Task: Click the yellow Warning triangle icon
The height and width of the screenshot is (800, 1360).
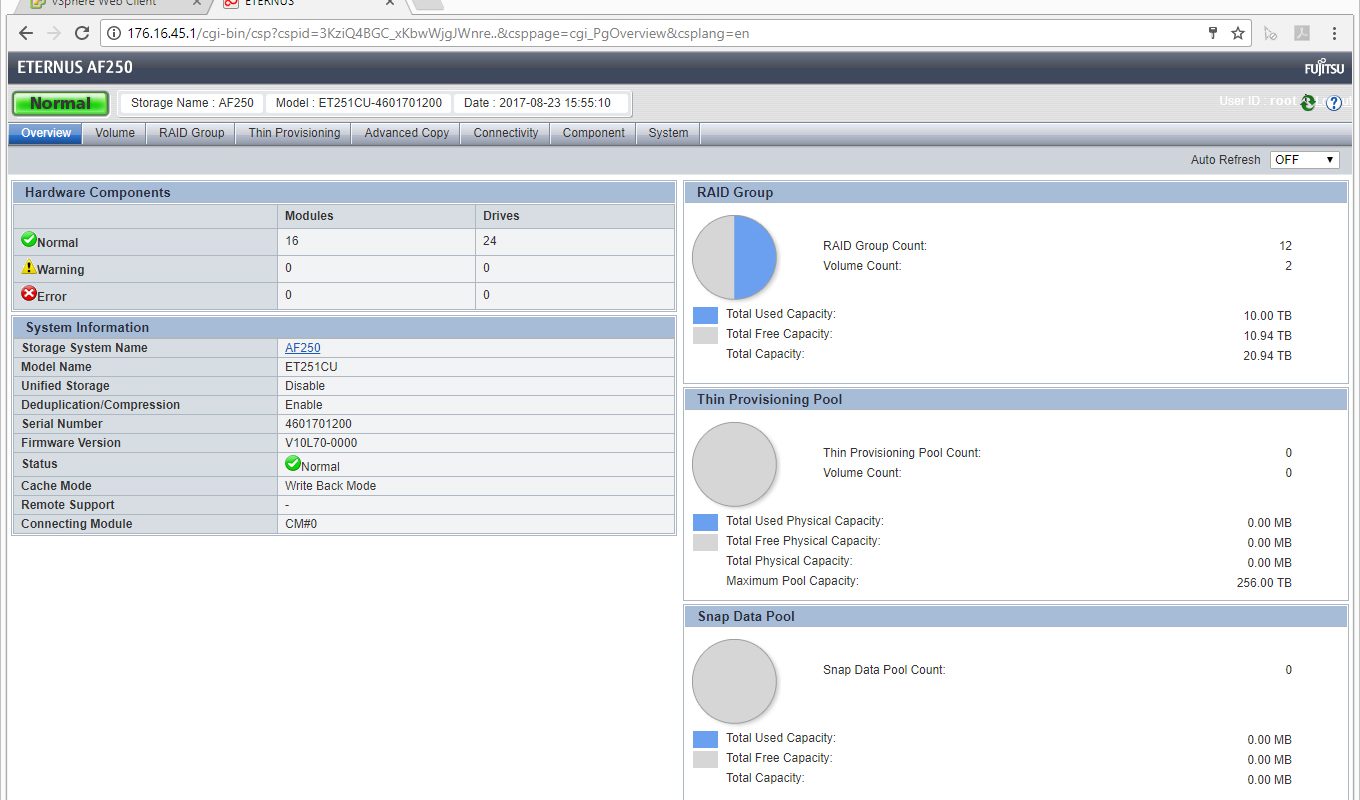Action: pyautogui.click(x=29, y=267)
